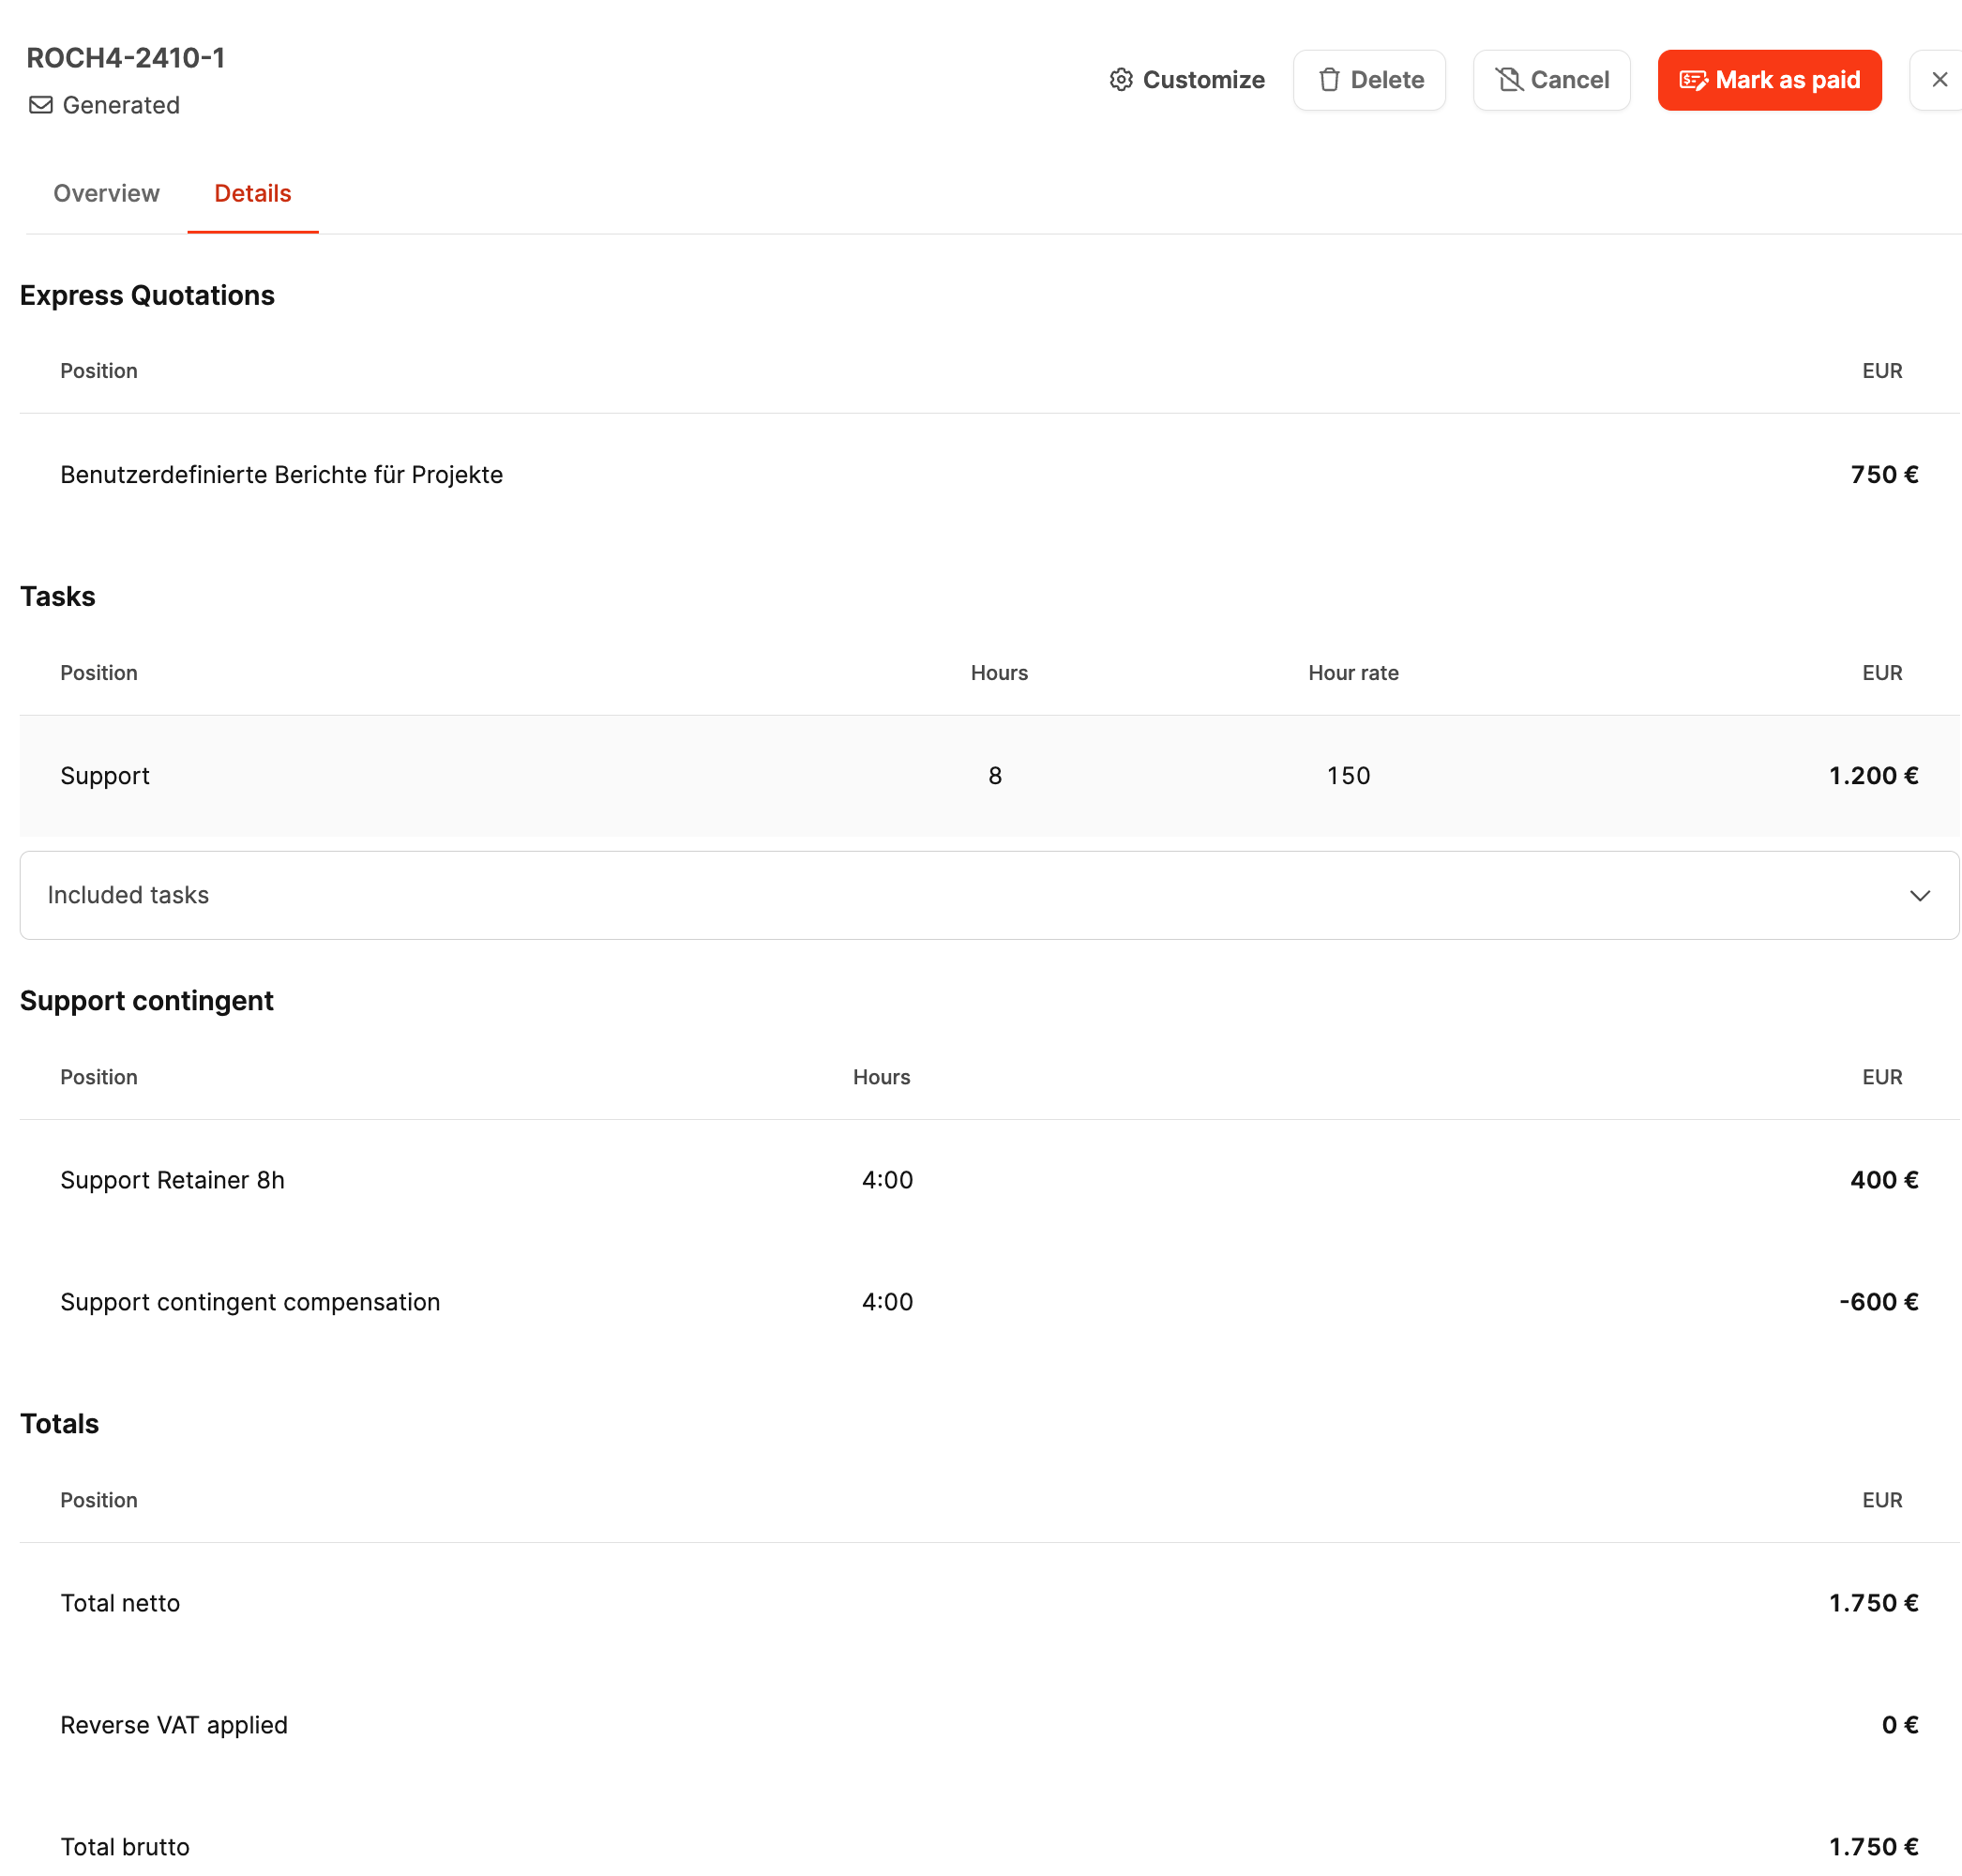This screenshot has height=1876, width=1962.
Task: Click the Mark as paid icon
Action: pyautogui.click(x=1692, y=80)
